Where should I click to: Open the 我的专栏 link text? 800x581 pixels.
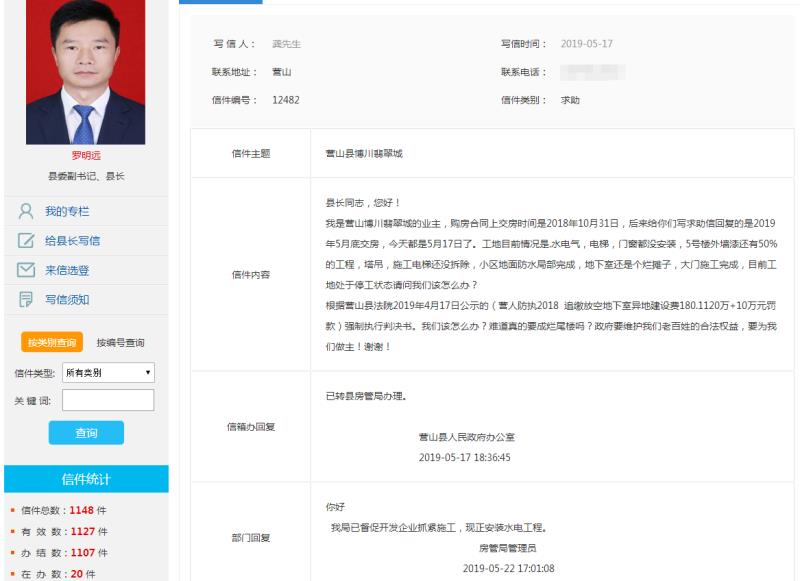pos(67,212)
